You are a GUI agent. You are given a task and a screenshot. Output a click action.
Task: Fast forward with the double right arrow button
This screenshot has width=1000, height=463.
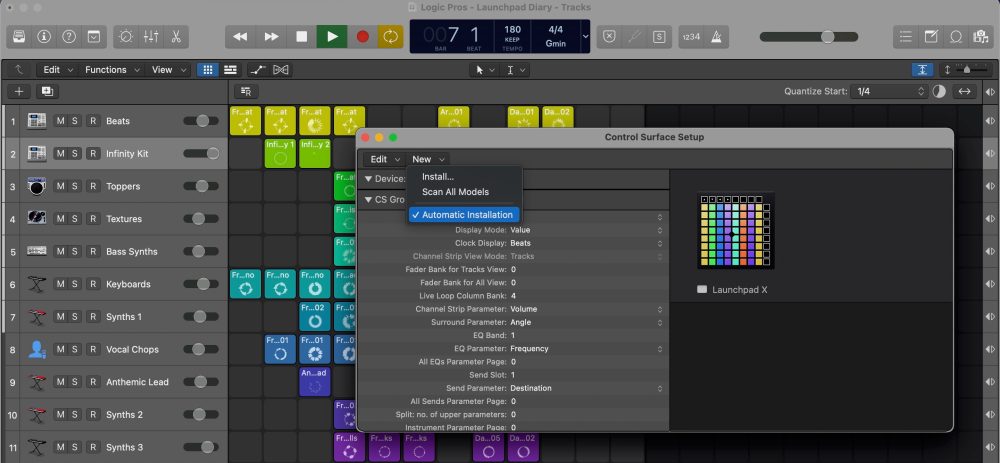coord(271,37)
